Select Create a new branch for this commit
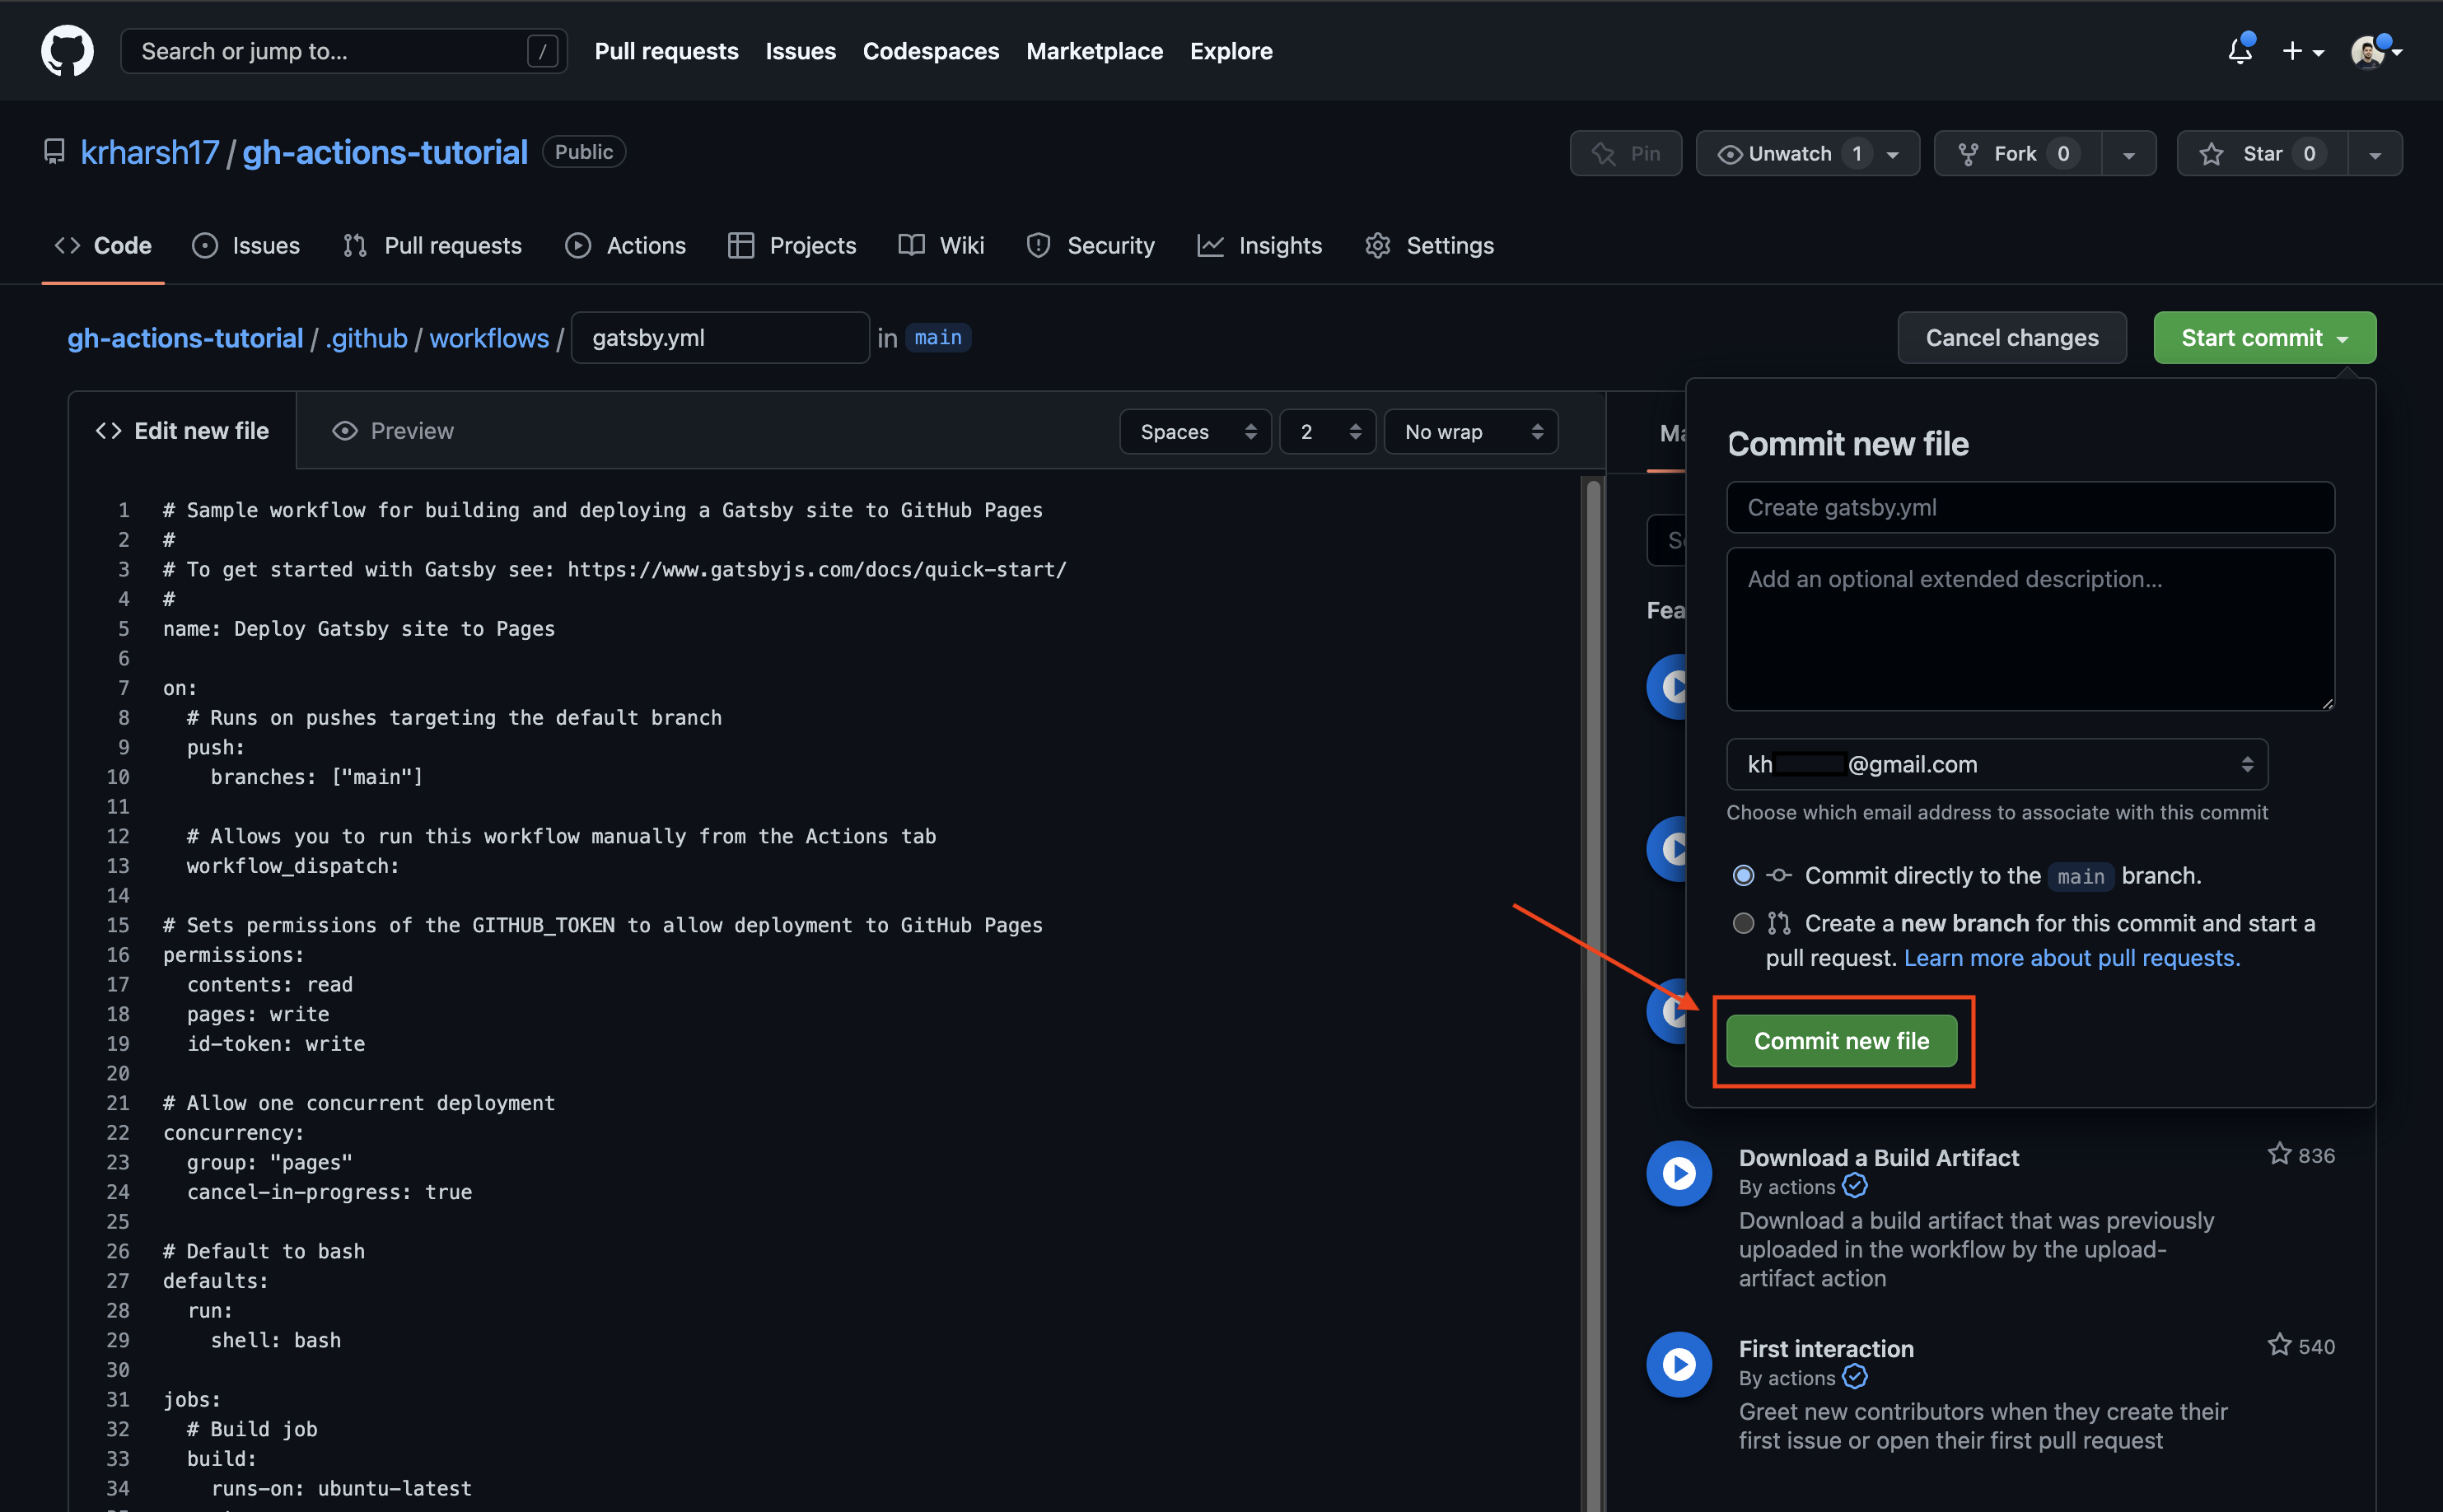This screenshot has height=1512, width=2443. tap(1743, 923)
